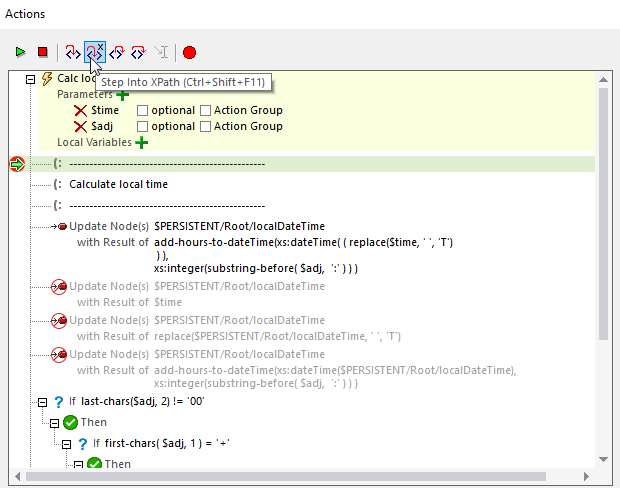
Task: Check Action Group for $time parameter
Action: pos(205,110)
